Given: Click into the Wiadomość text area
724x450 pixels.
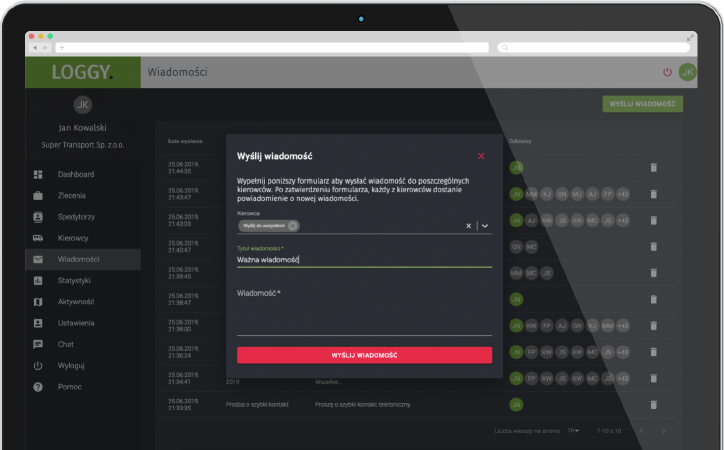Looking at the screenshot, I should click(364, 315).
